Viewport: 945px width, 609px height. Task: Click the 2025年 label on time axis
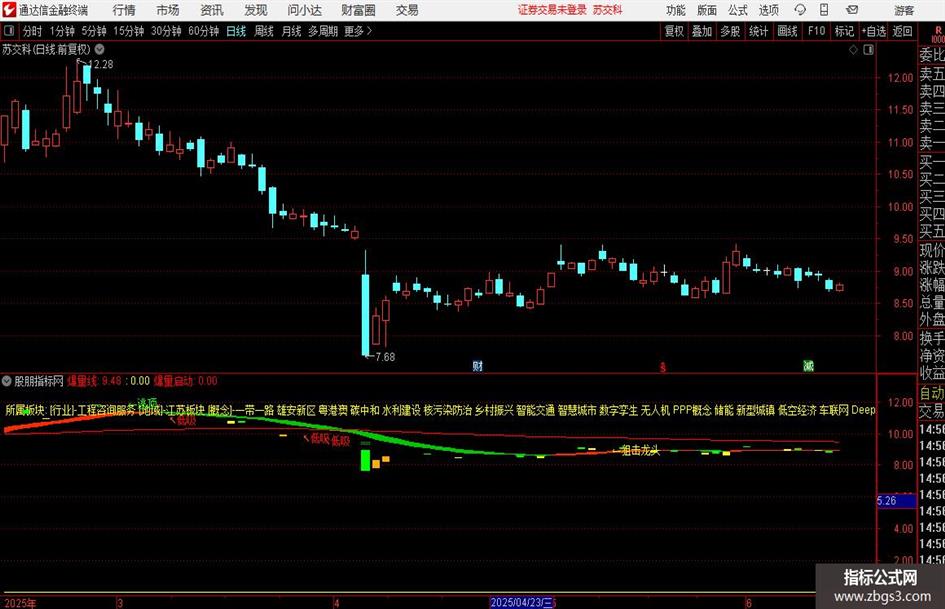tap(20, 603)
